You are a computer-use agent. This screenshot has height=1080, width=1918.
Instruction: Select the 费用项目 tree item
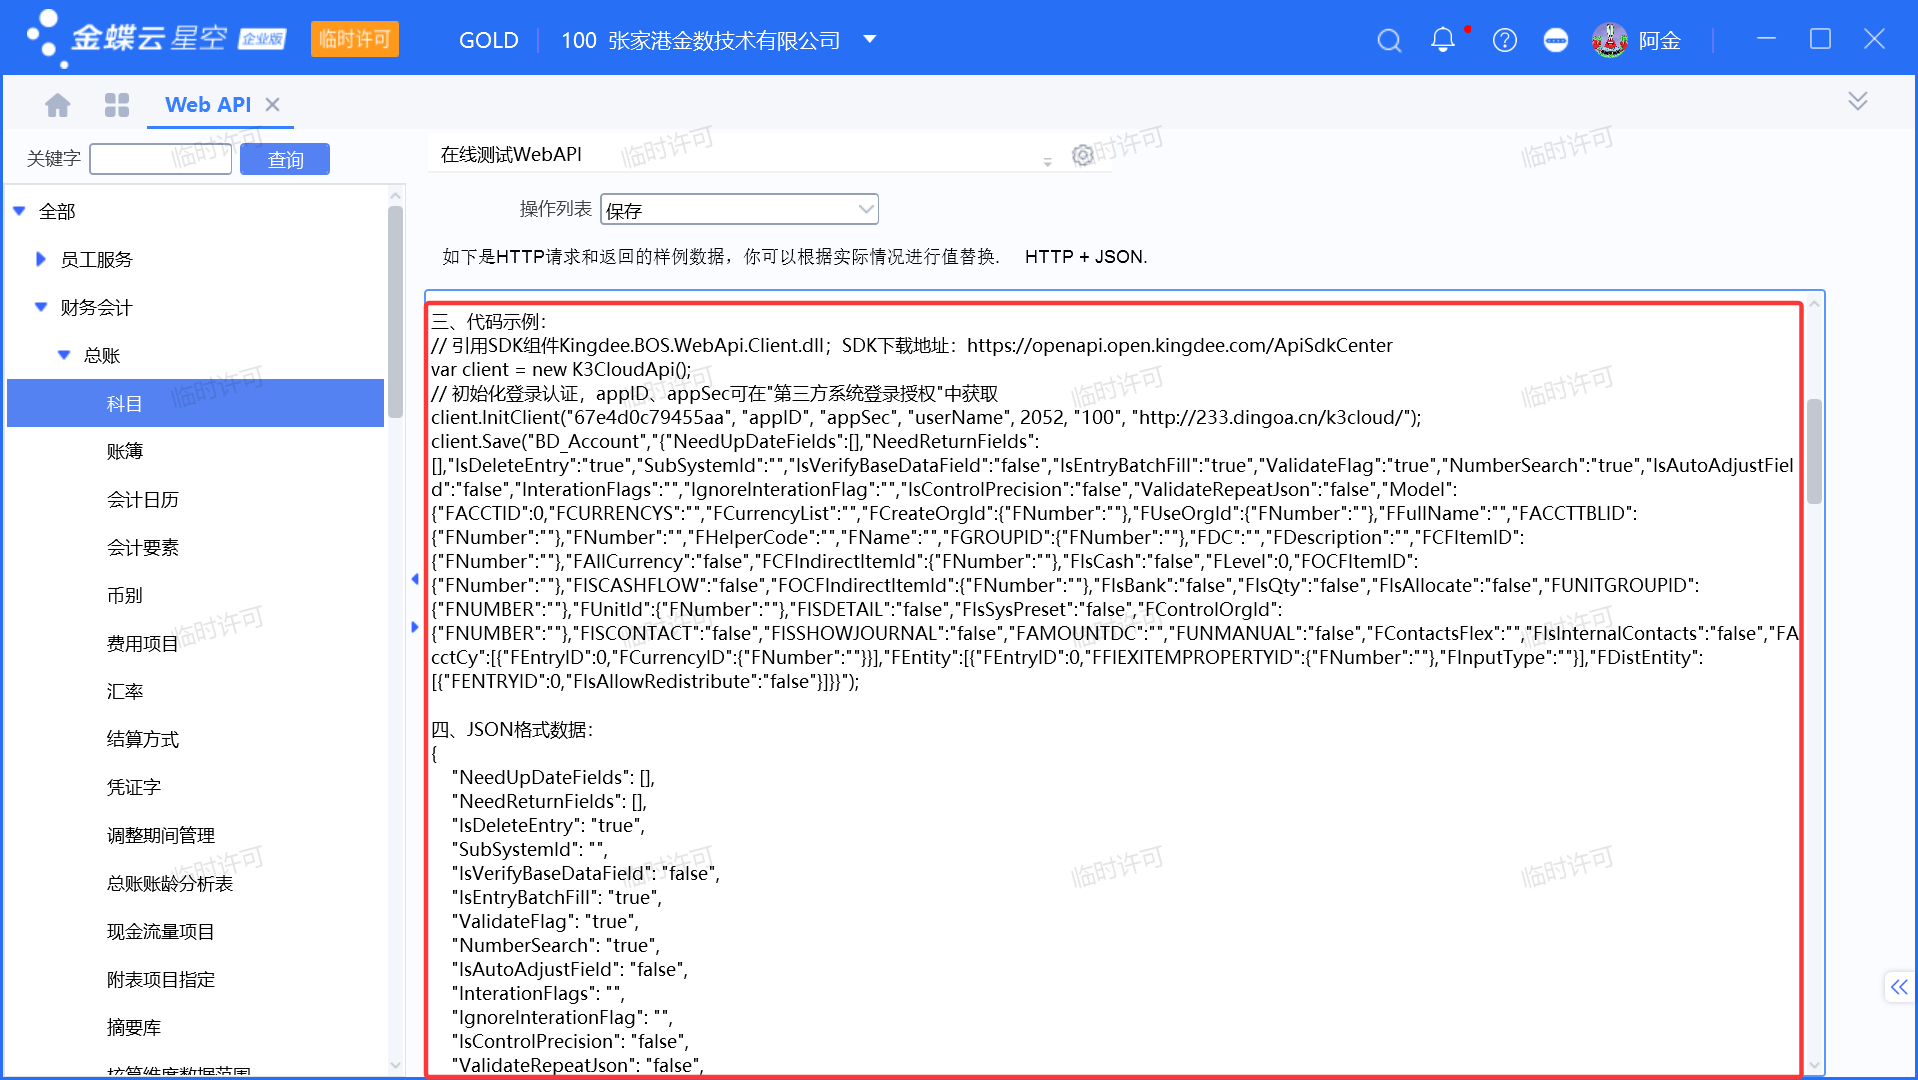[x=143, y=643]
